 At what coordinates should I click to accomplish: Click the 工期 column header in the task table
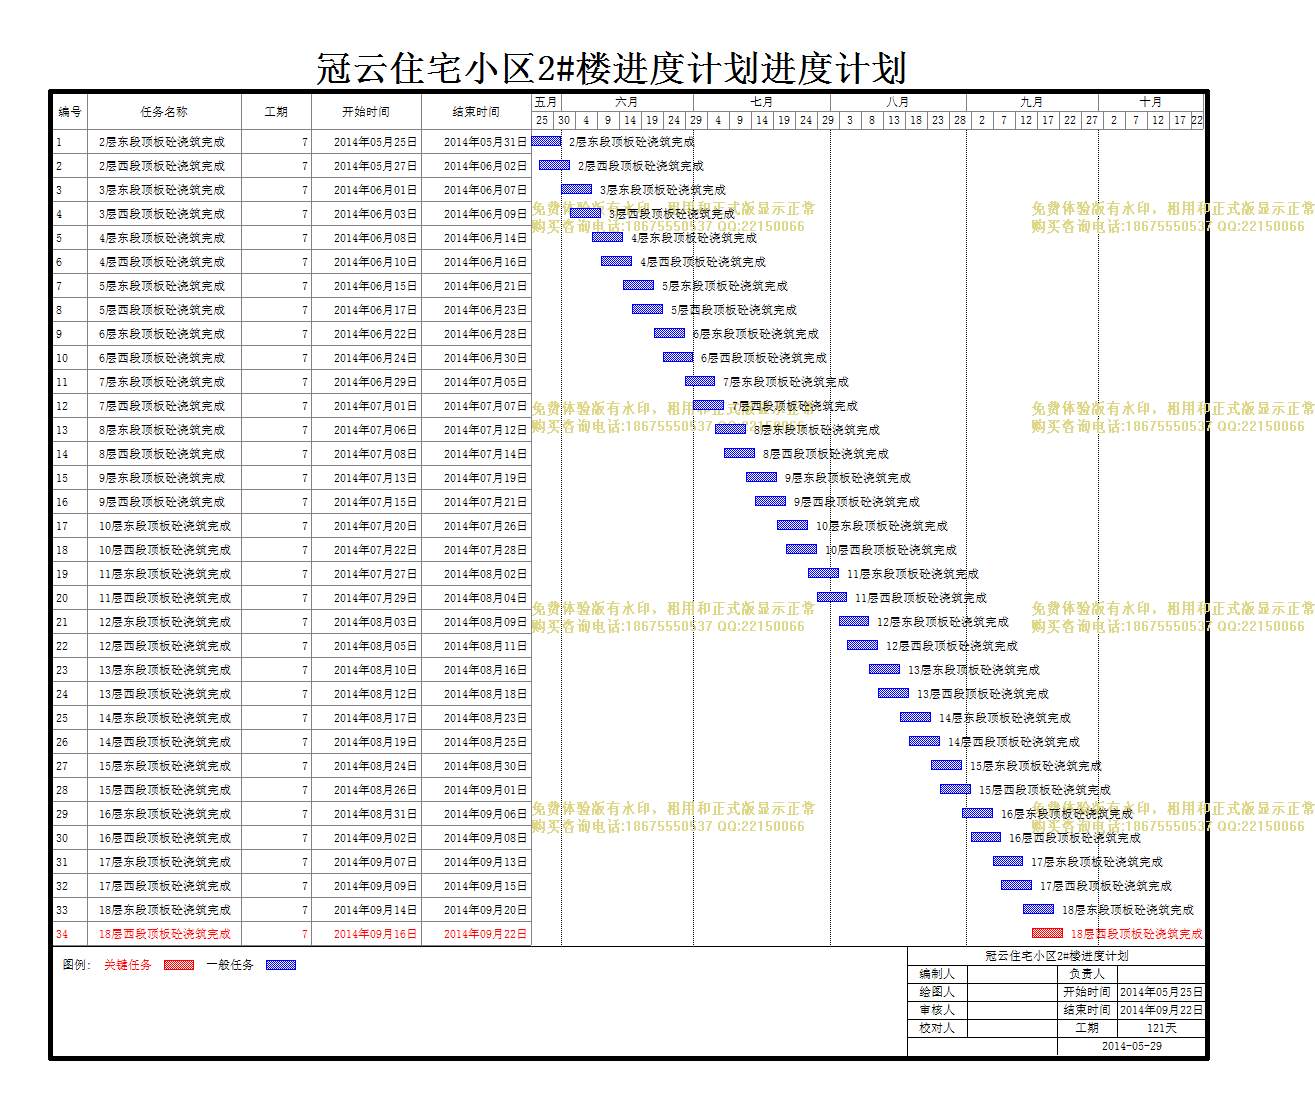pyautogui.click(x=276, y=112)
